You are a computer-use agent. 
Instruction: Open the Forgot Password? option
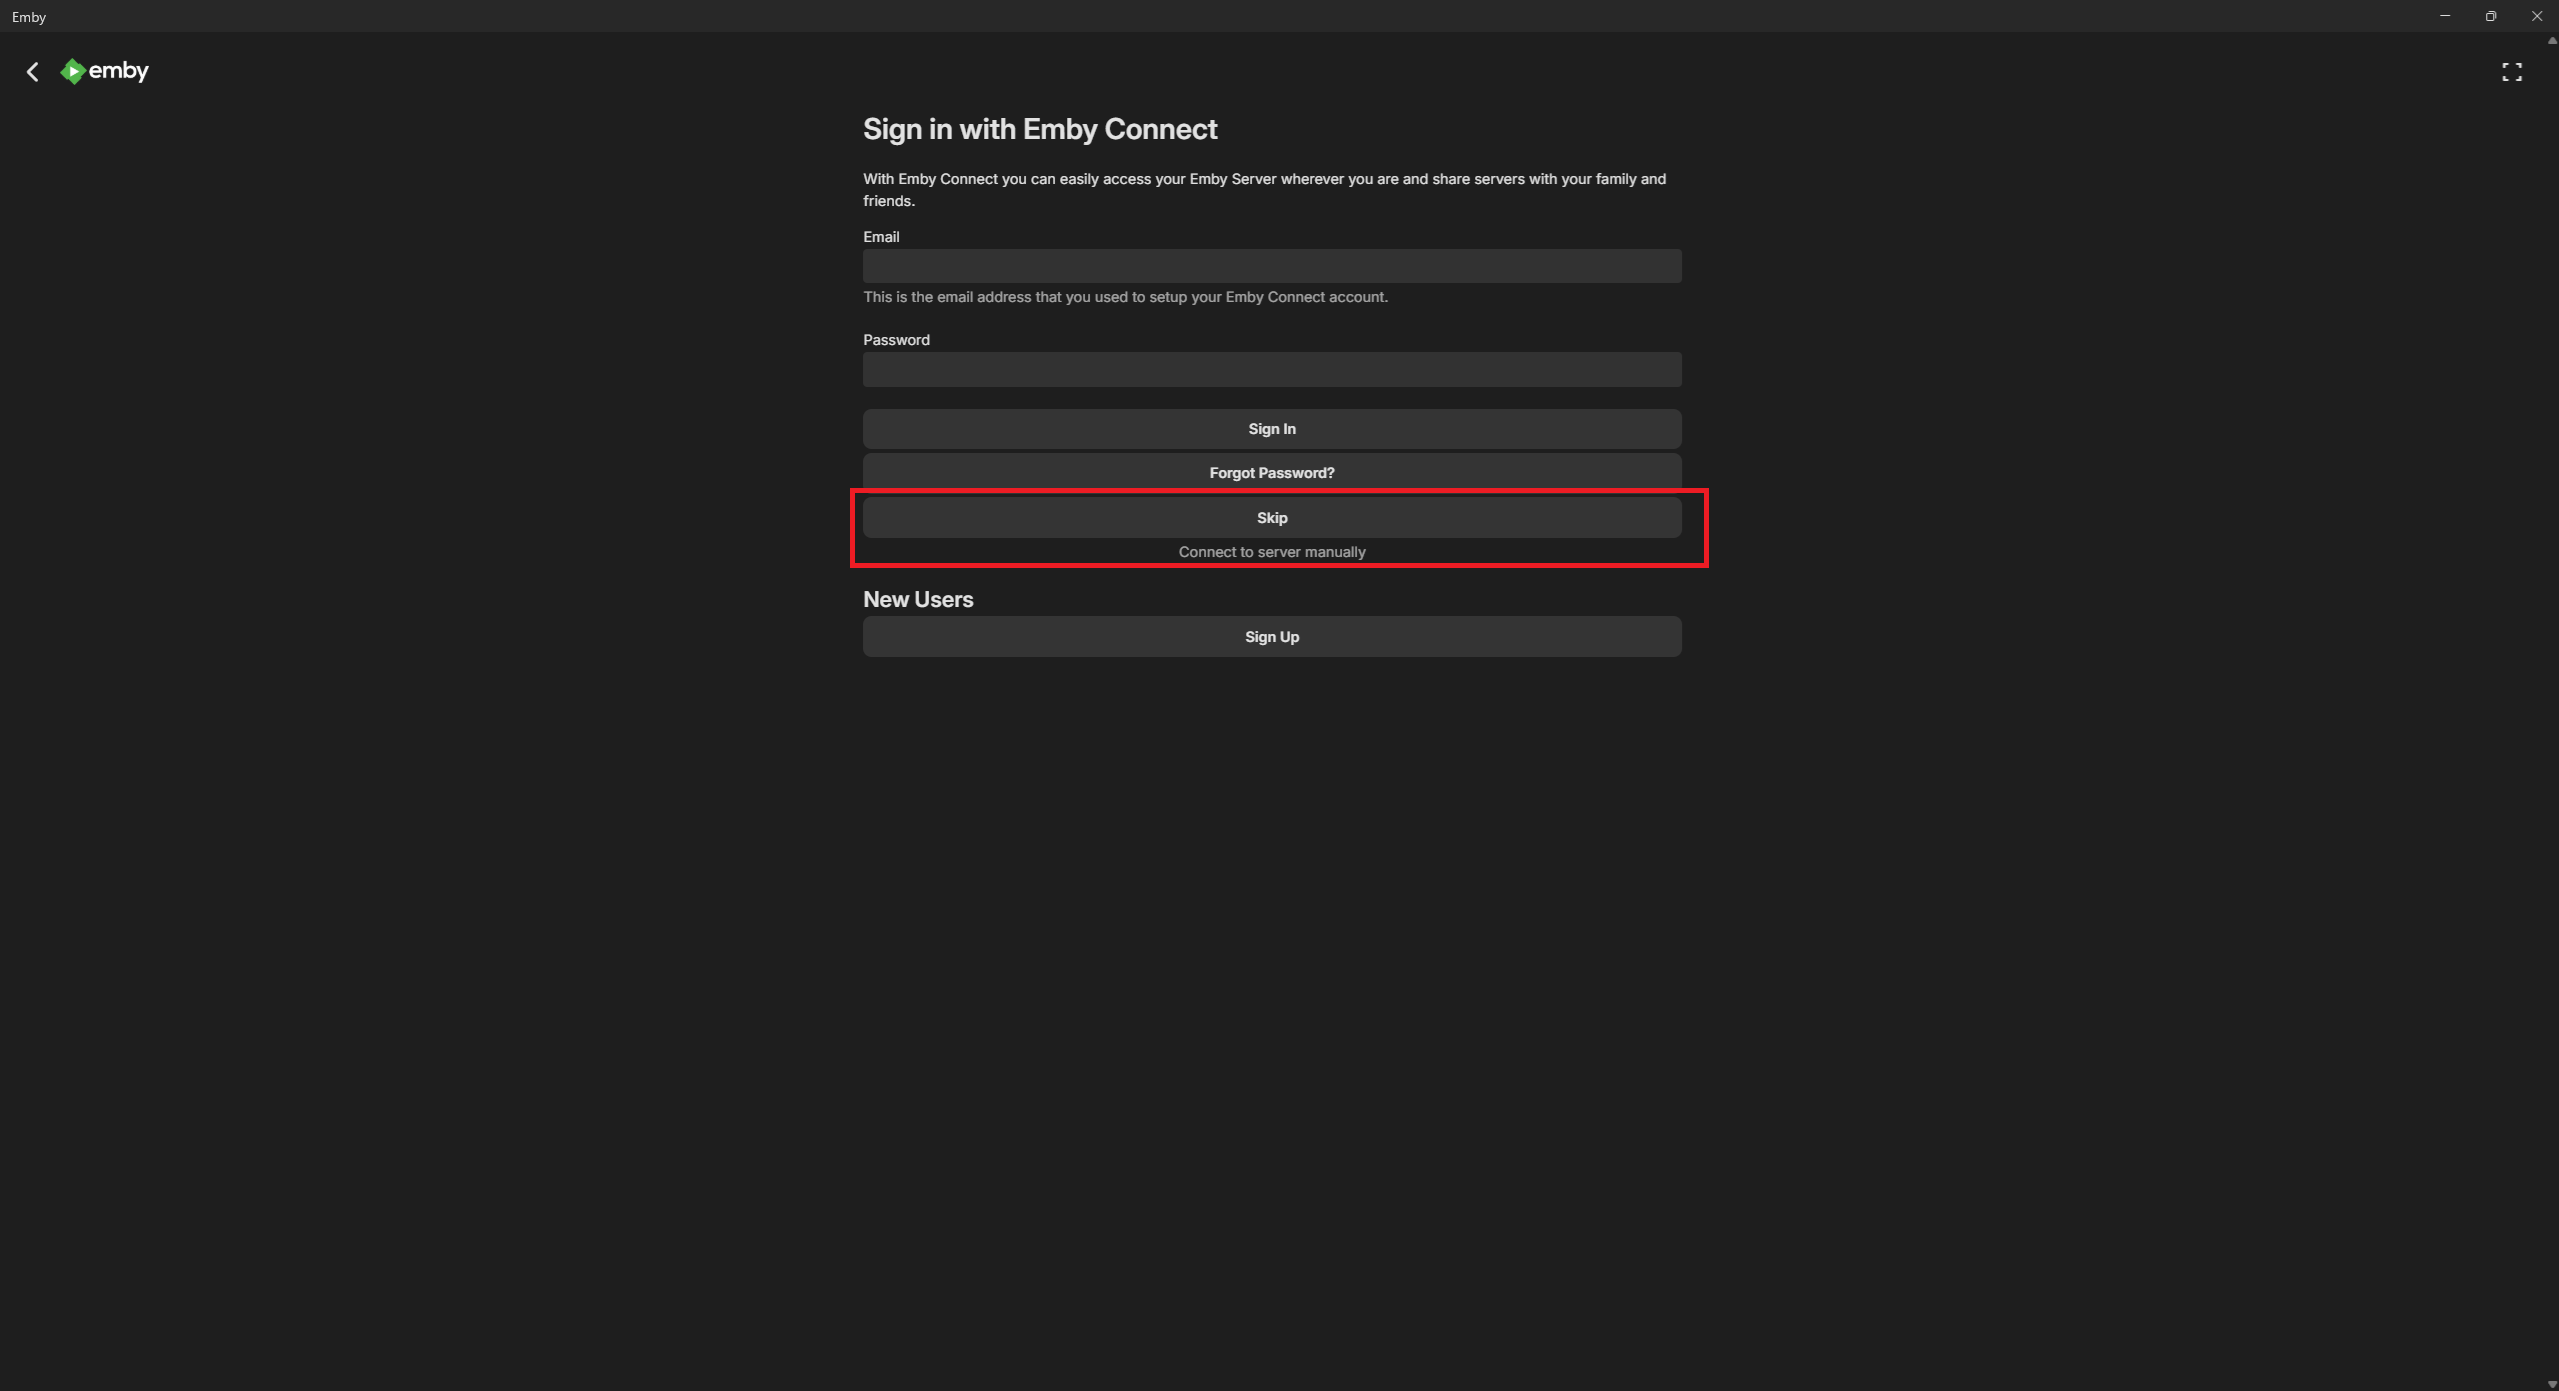[x=1271, y=473]
